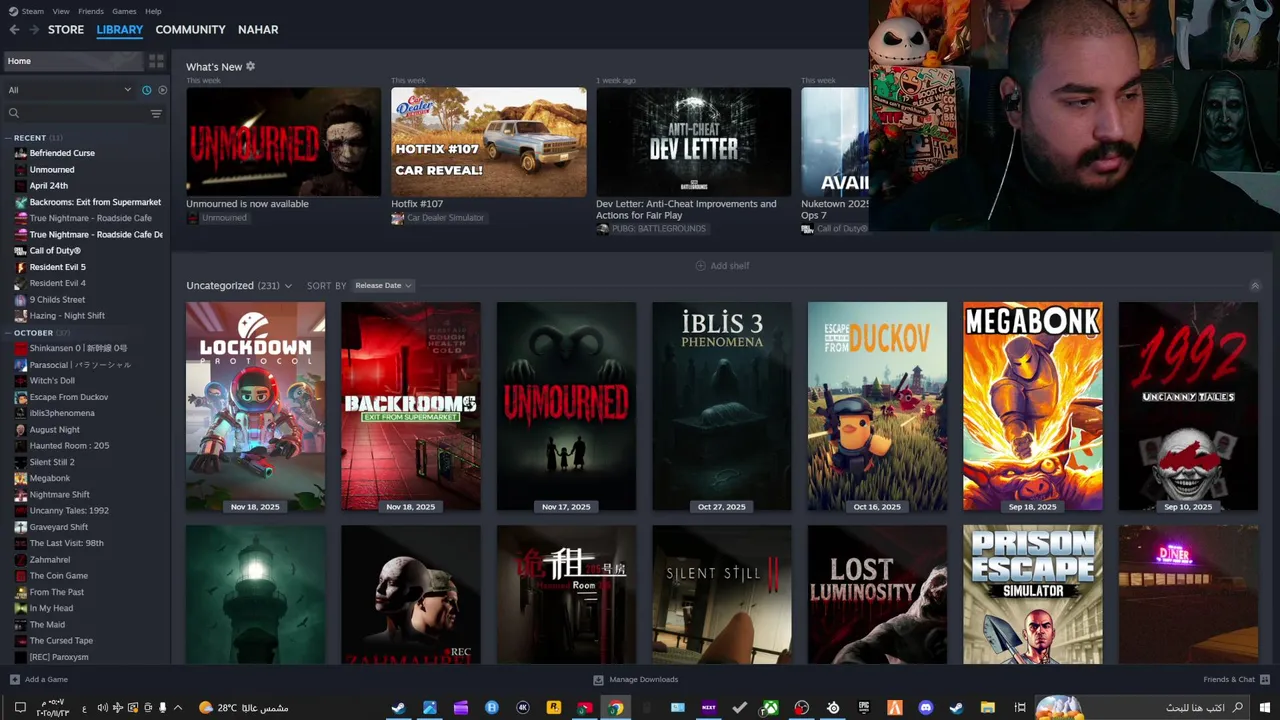Select Resident Evil 4 in the sidebar
The image size is (1280, 720).
[57, 283]
